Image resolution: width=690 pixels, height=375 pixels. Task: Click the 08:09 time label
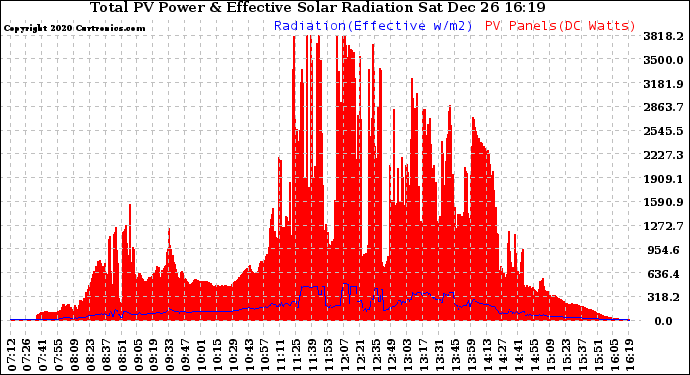click(x=74, y=355)
